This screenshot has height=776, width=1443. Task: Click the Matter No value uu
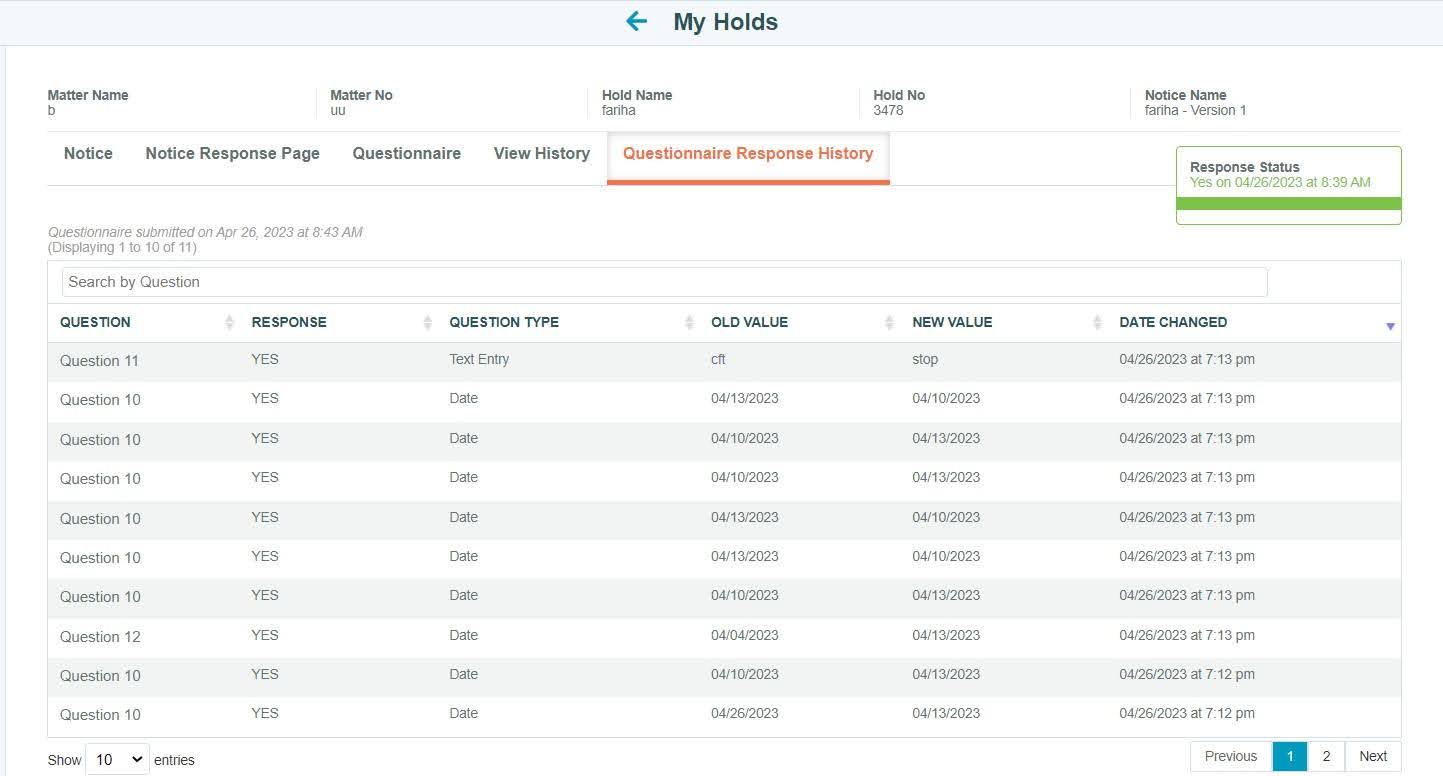pos(338,110)
